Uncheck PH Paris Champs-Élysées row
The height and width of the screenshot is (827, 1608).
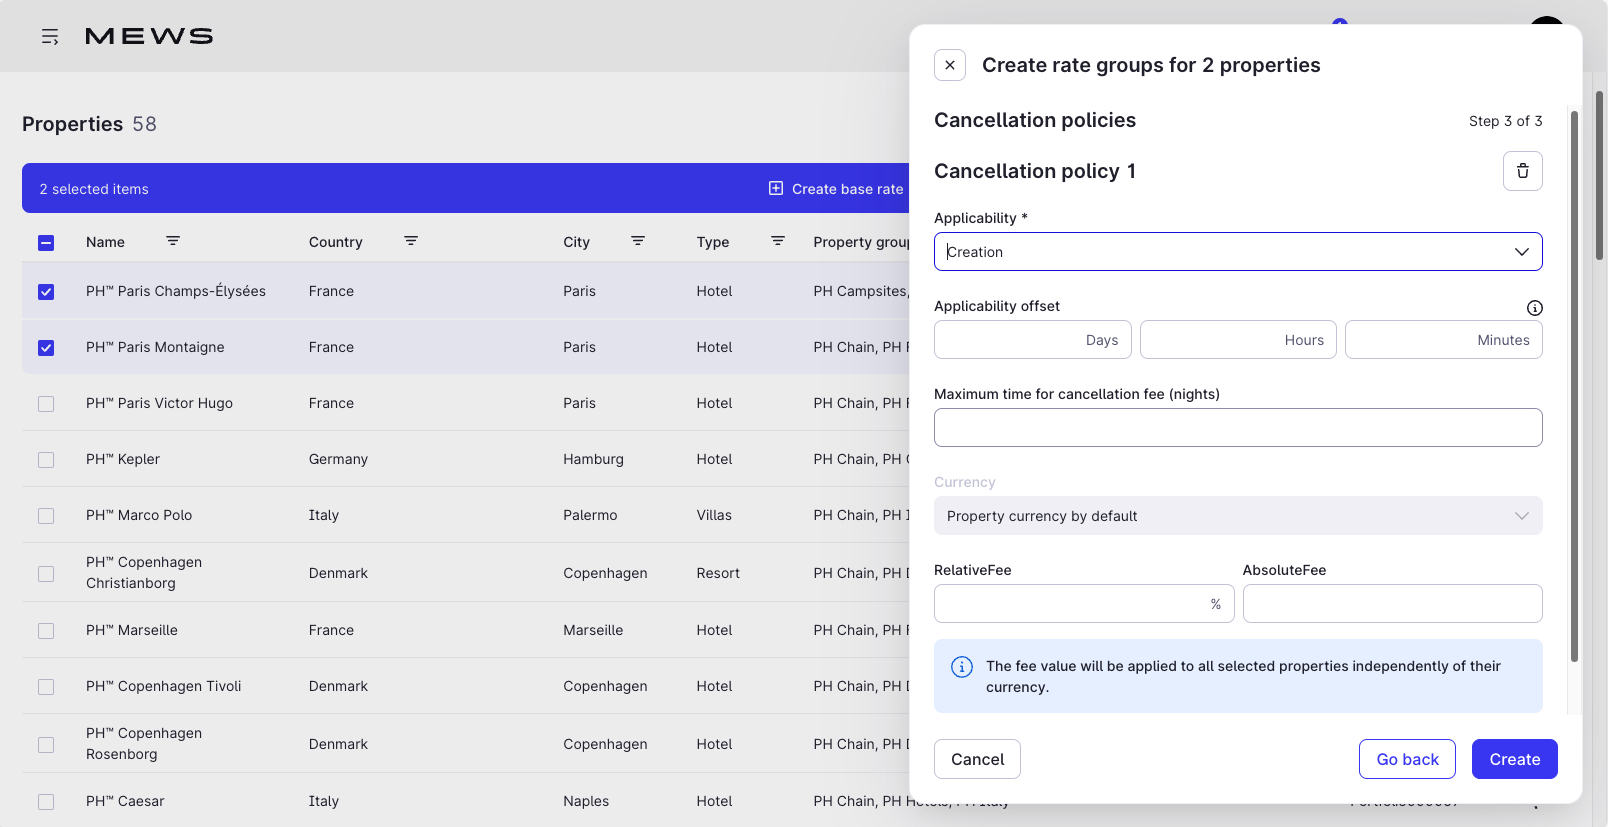pyautogui.click(x=46, y=292)
